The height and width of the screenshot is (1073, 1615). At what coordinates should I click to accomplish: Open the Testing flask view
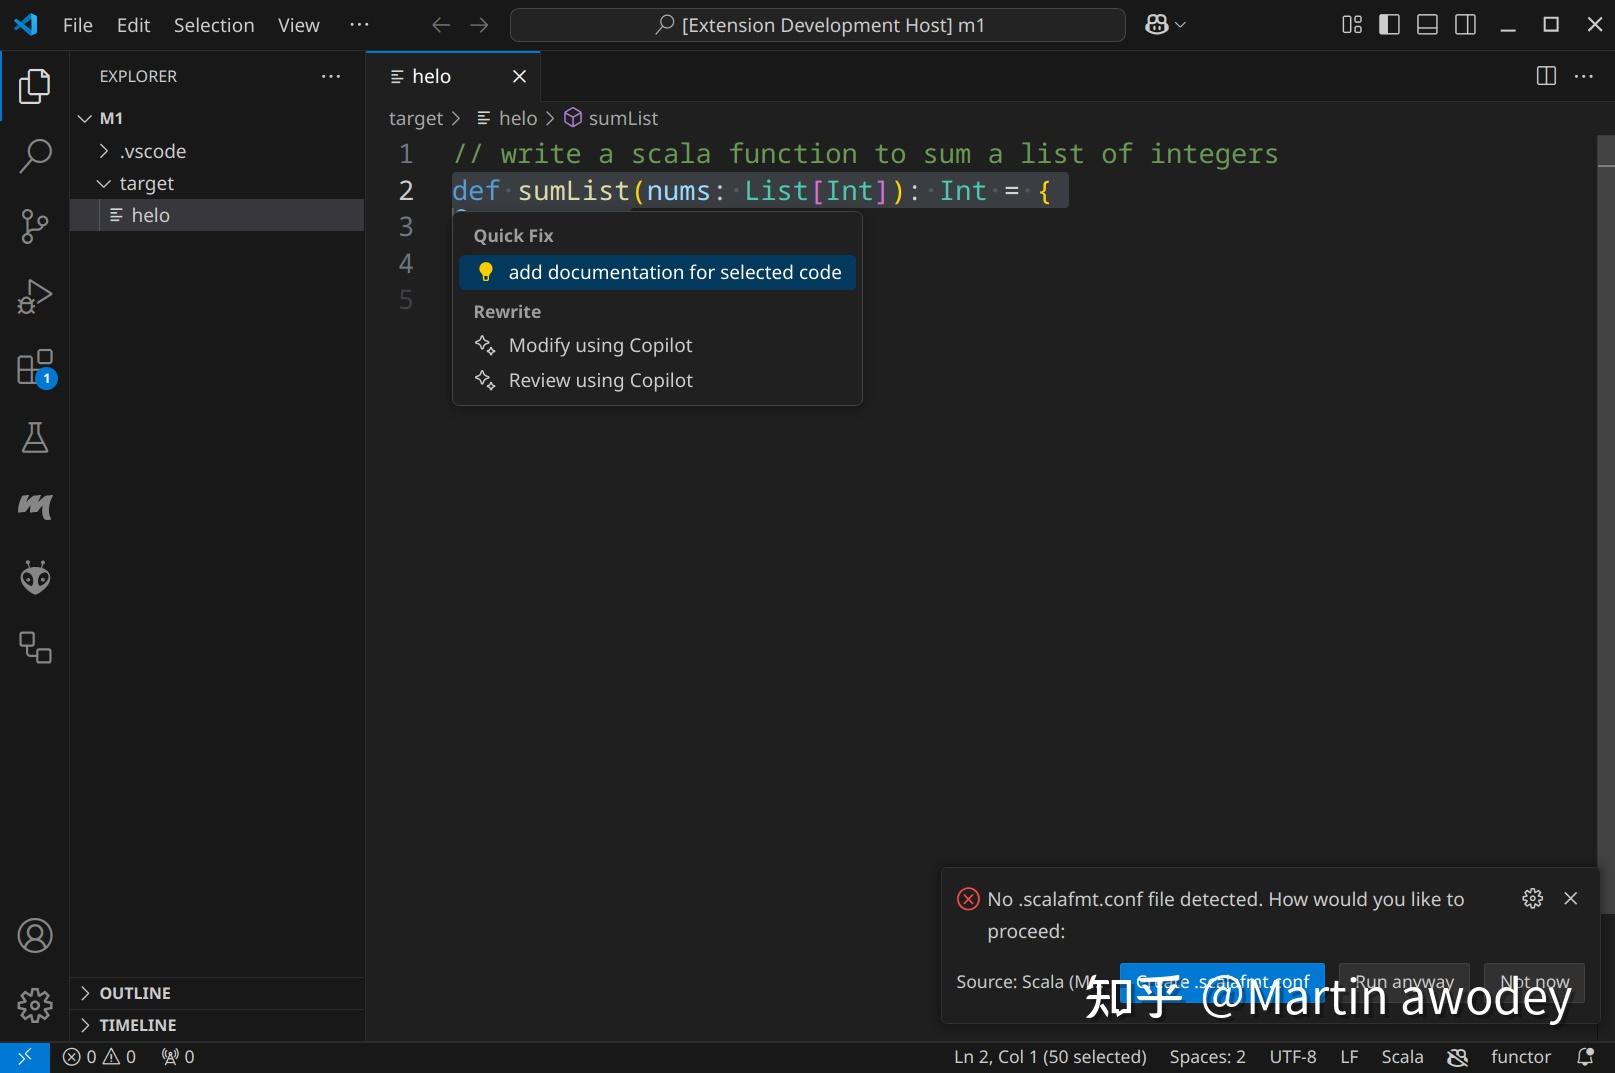click(35, 437)
